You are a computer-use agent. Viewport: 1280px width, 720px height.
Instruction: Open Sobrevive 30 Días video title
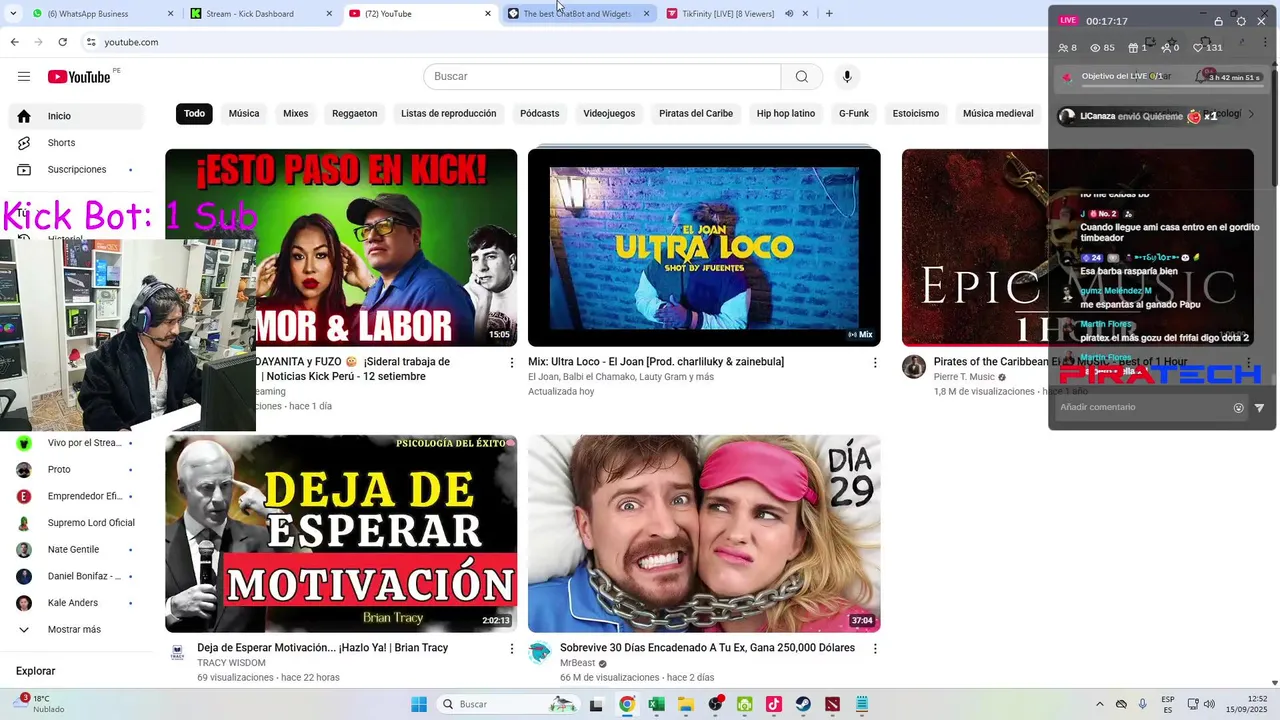(x=707, y=648)
